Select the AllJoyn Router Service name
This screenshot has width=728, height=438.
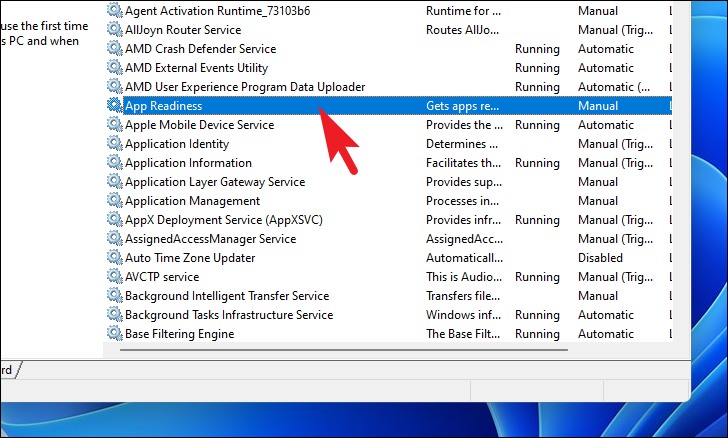[183, 30]
